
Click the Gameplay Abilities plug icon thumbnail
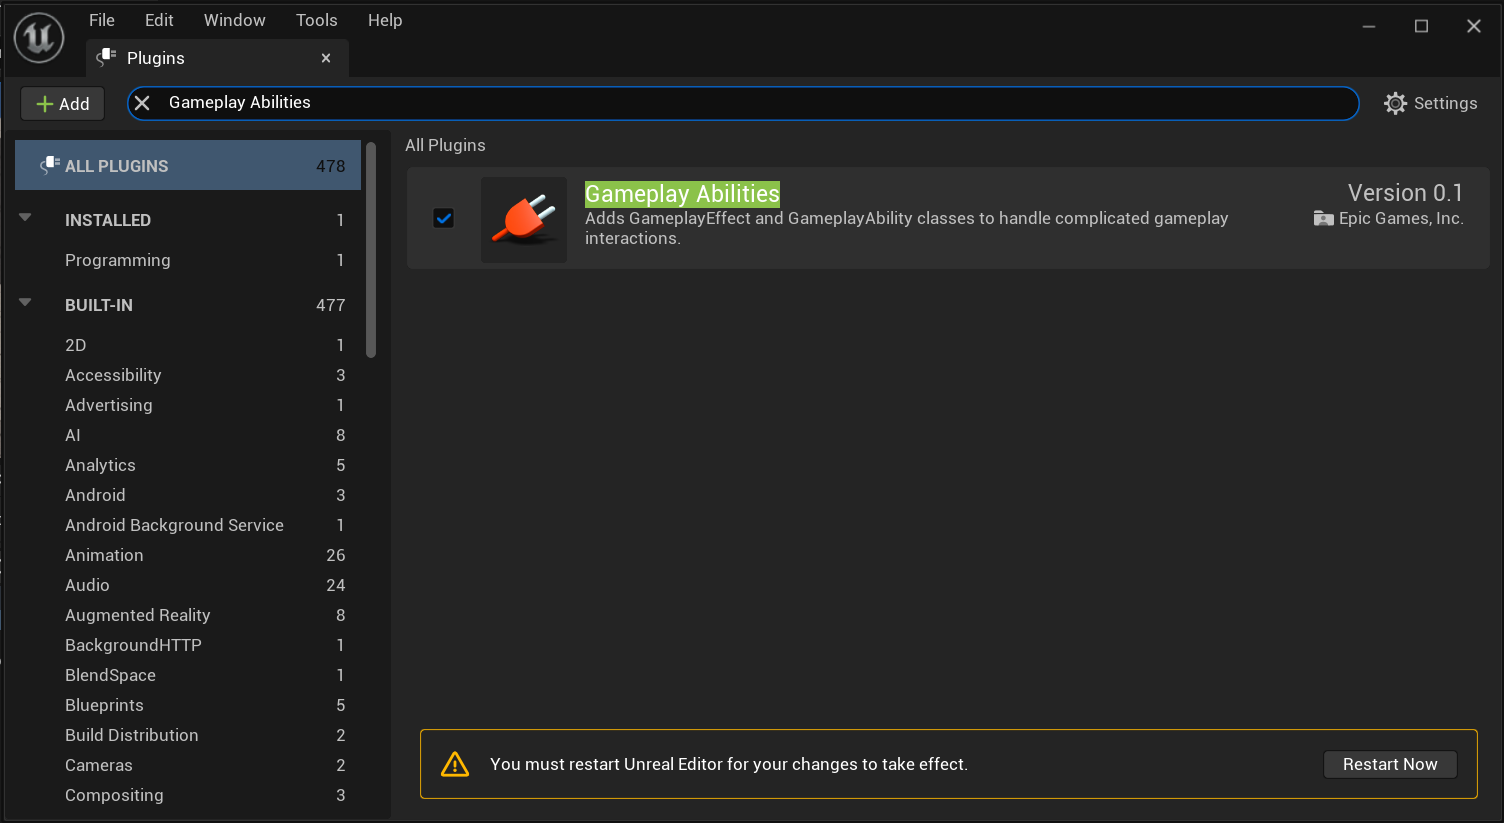click(524, 220)
